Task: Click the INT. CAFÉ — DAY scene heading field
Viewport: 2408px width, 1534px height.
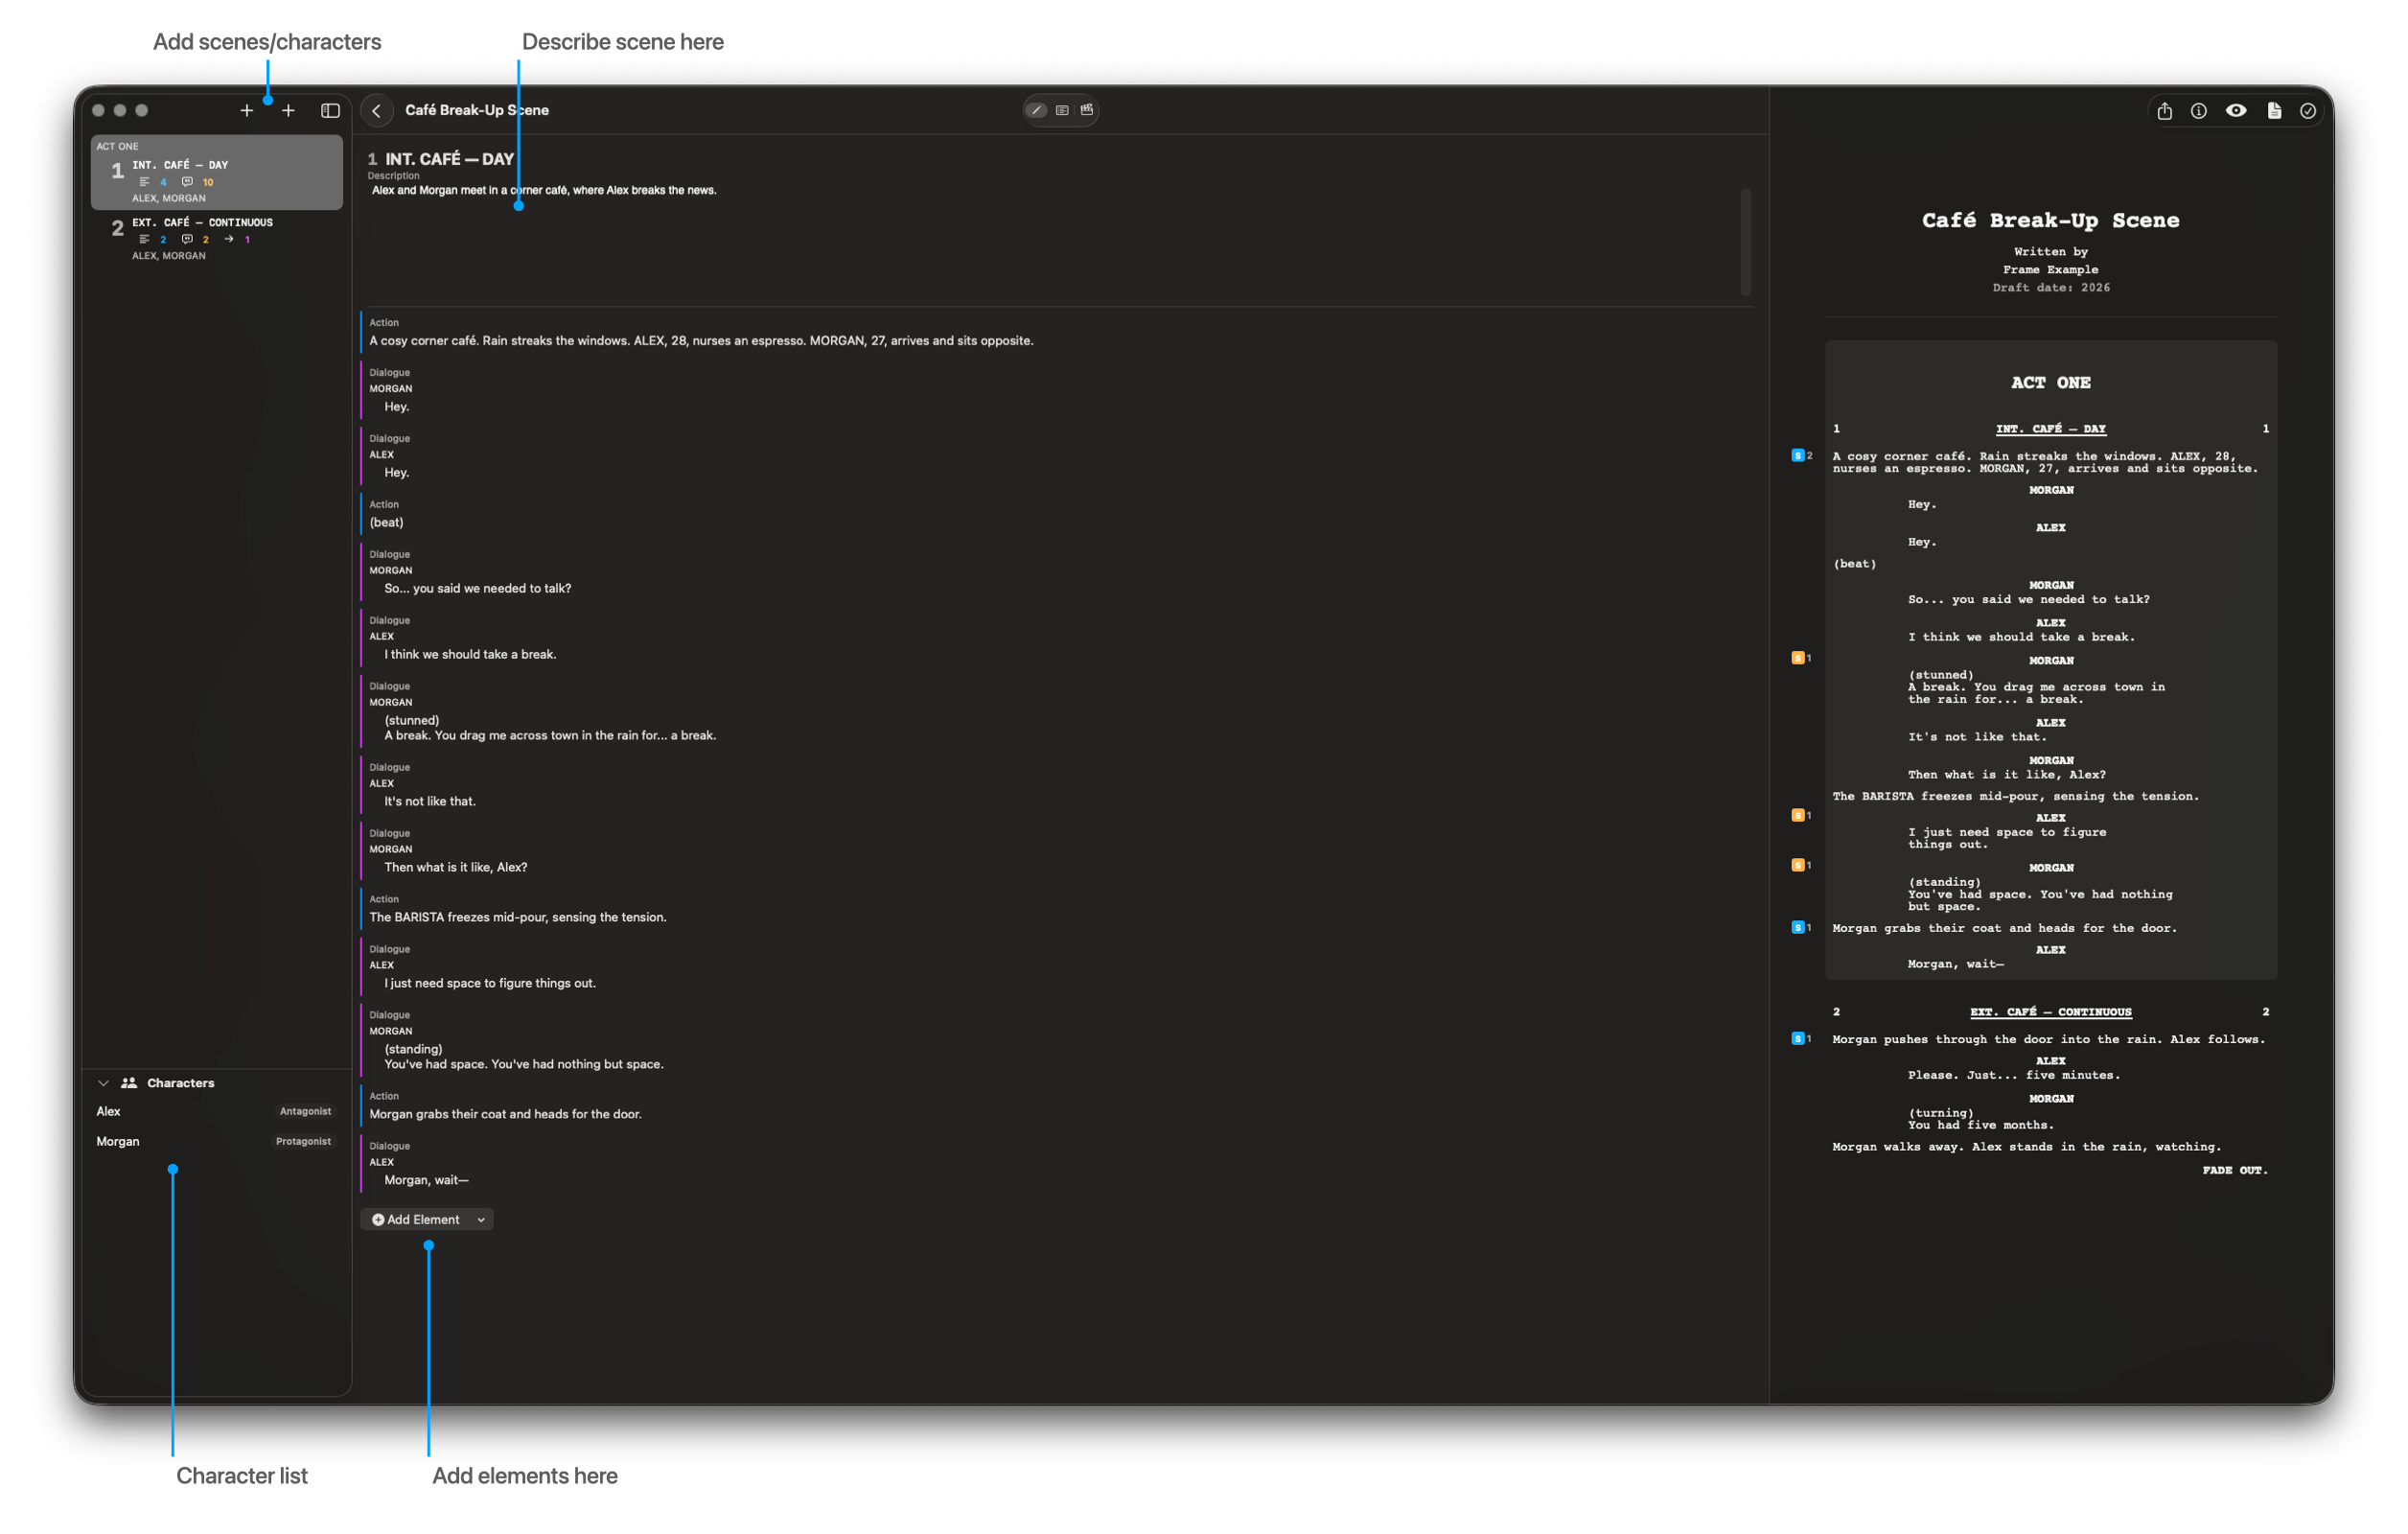Action: [x=450, y=159]
